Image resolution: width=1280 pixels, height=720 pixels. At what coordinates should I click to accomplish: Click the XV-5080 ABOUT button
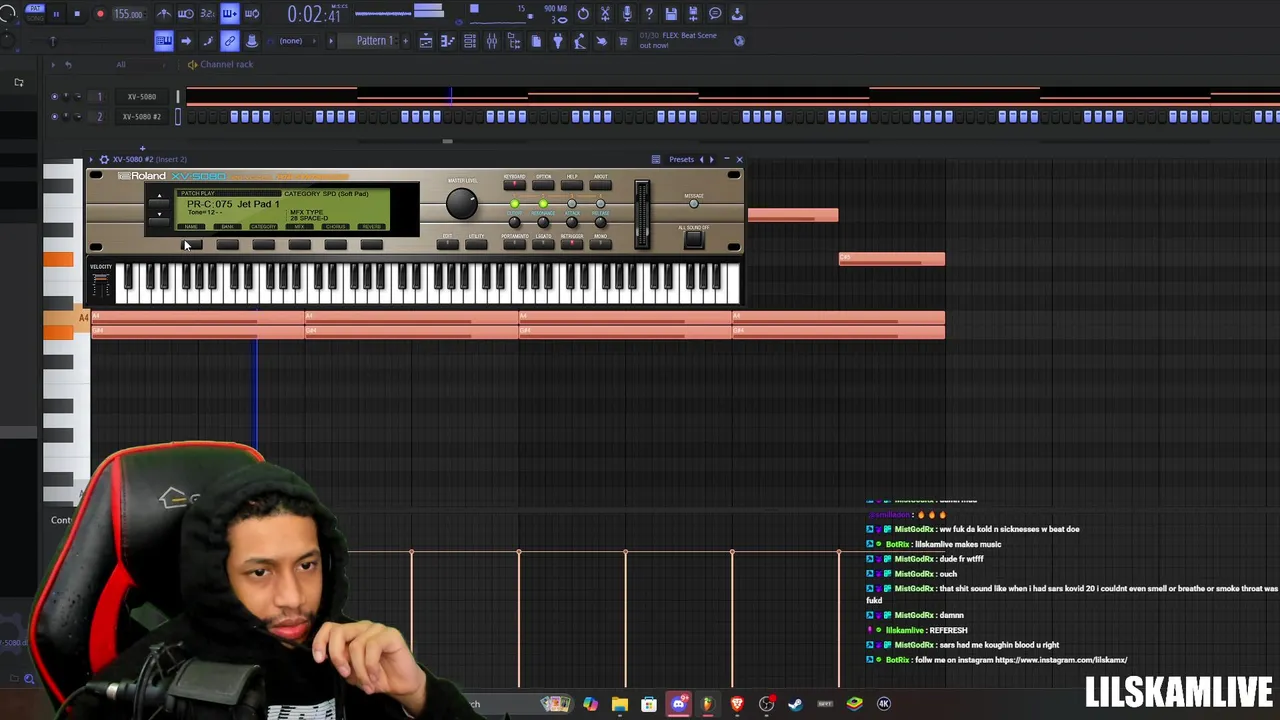click(601, 184)
